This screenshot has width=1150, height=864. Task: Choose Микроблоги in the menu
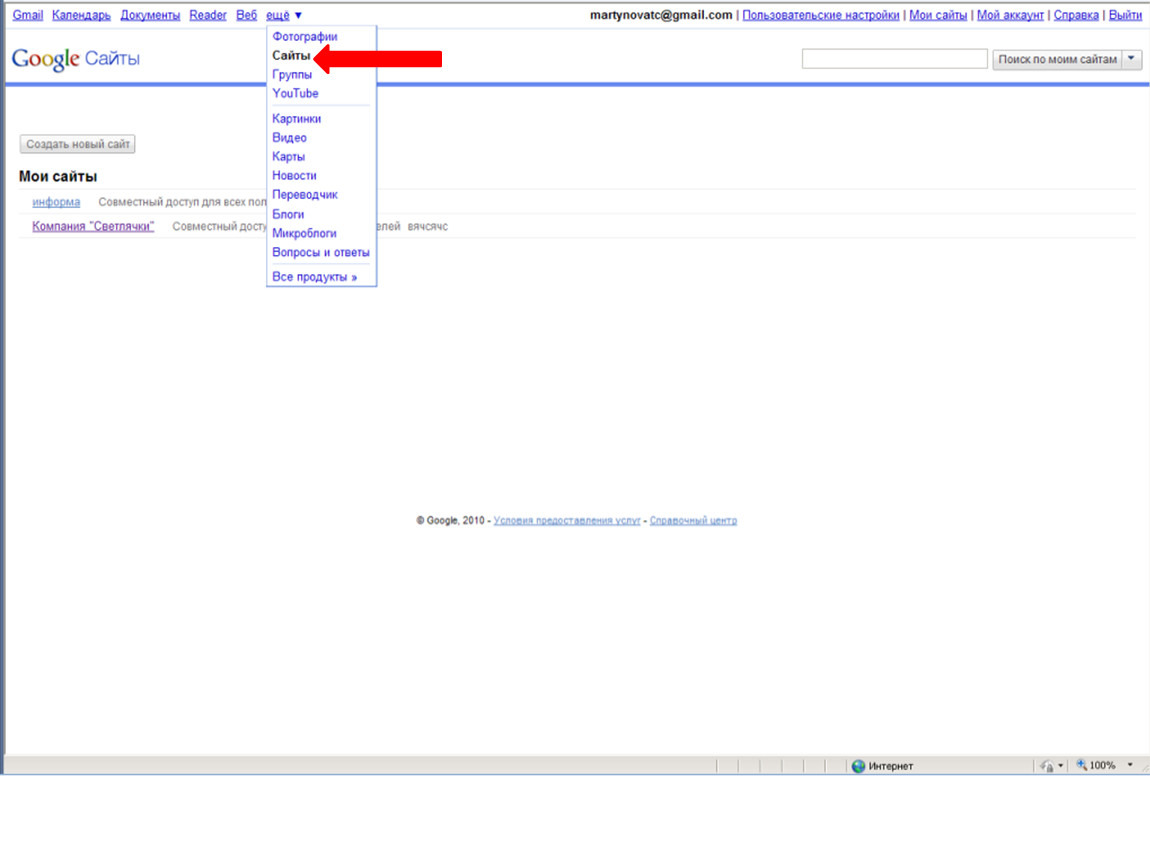304,233
